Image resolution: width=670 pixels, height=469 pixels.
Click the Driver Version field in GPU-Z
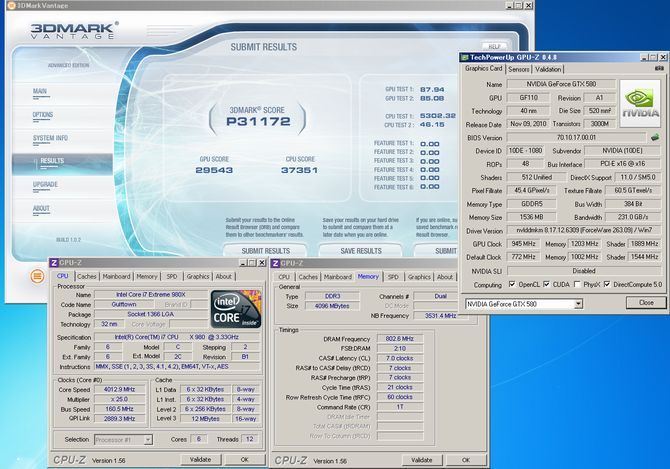[584, 230]
